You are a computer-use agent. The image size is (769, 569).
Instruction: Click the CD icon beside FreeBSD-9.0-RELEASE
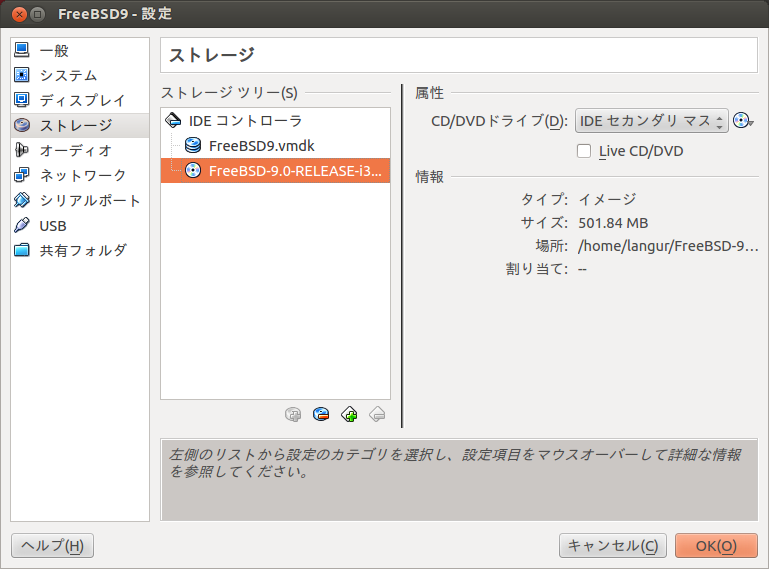(193, 170)
